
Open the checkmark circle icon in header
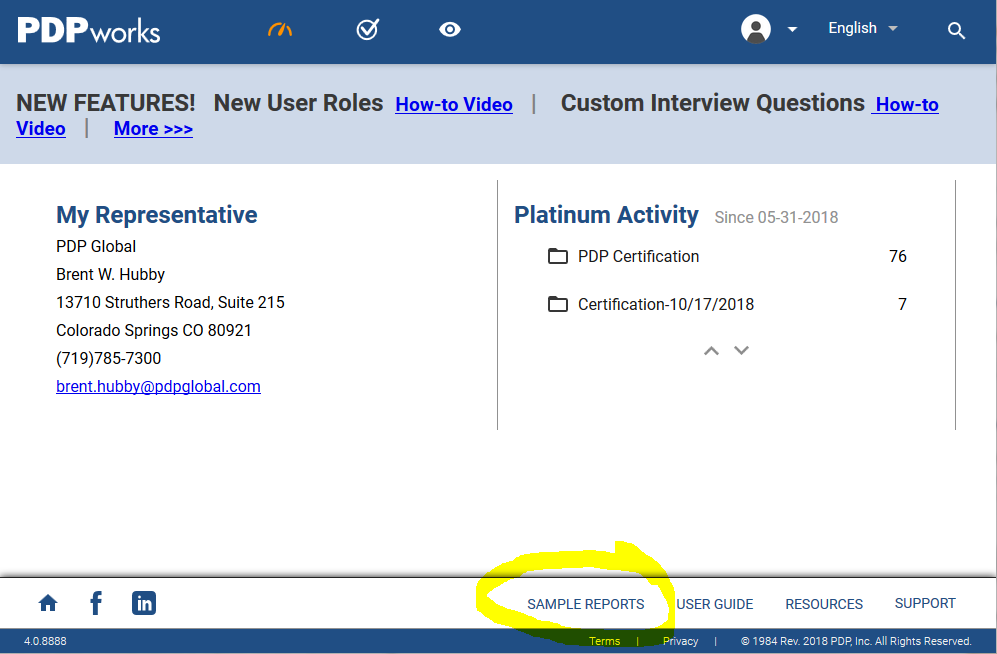coord(368,29)
